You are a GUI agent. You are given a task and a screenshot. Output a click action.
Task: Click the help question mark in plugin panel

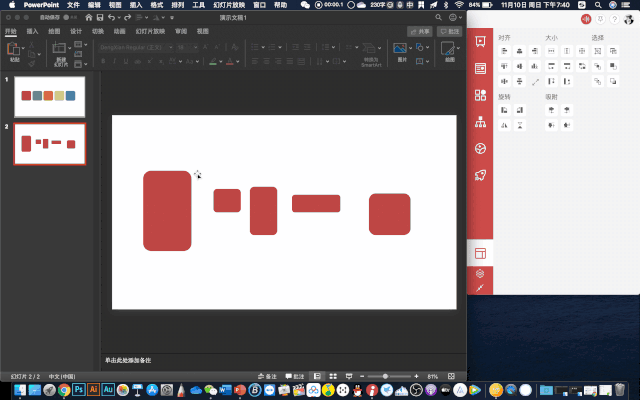click(613, 19)
